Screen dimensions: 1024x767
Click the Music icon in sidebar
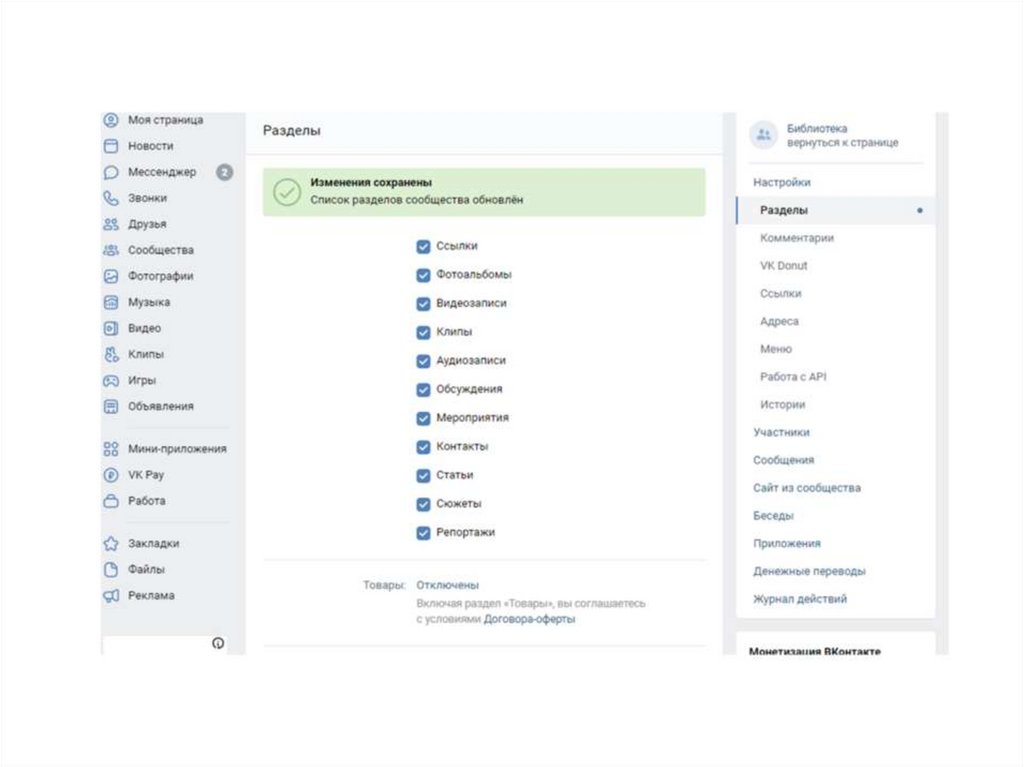(111, 302)
